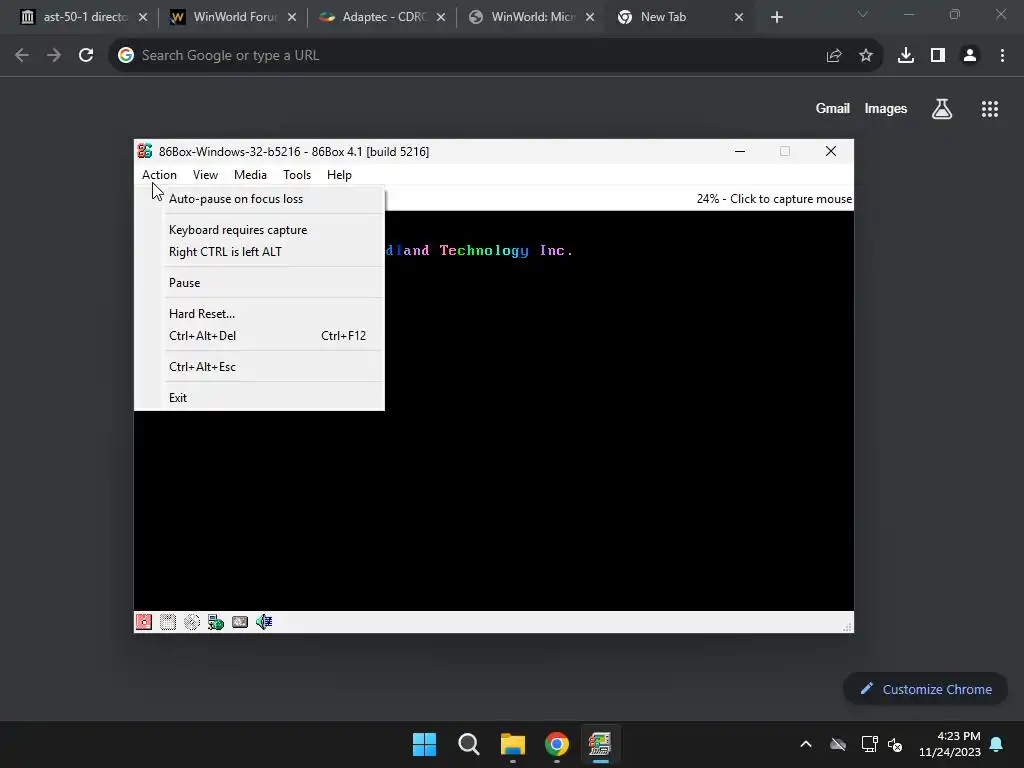Click the network globe icon in 86Box status bar
This screenshot has width=1024, height=768.
coord(216,622)
